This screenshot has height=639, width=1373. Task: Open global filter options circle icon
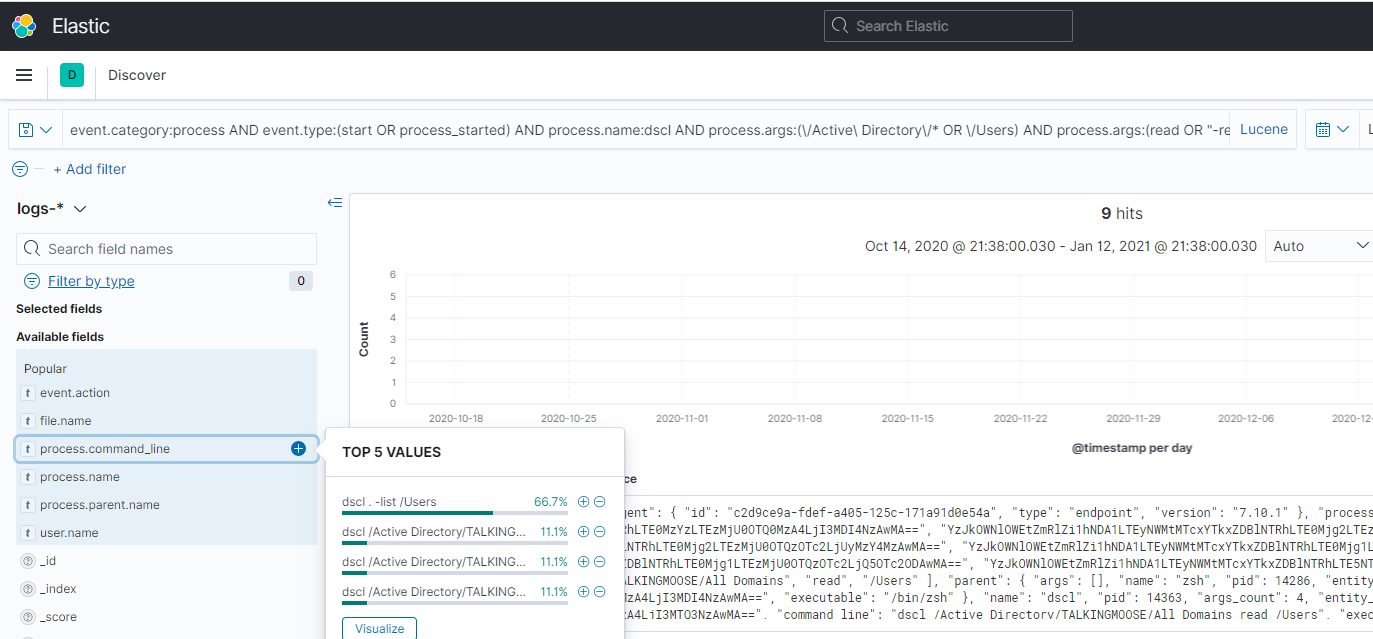[x=19, y=169]
